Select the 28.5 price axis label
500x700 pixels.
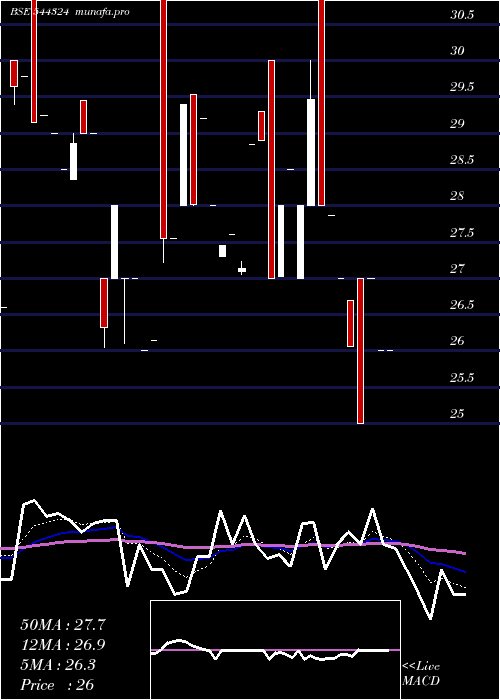[462, 160]
